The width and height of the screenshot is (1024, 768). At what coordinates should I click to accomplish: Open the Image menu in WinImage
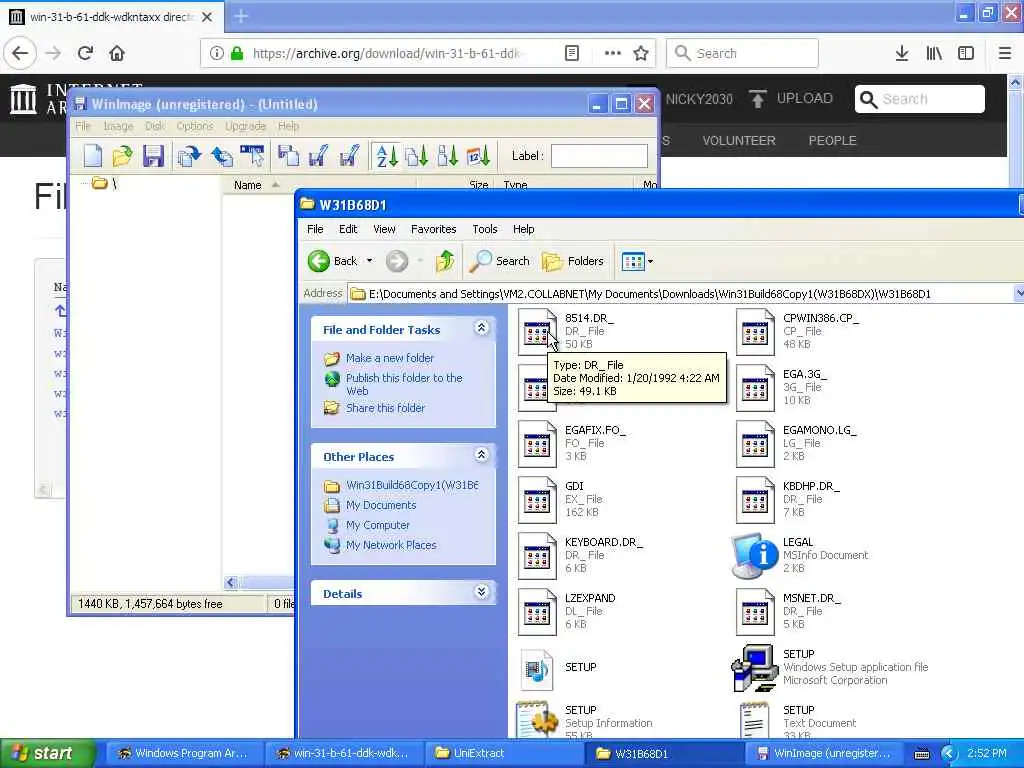(118, 126)
